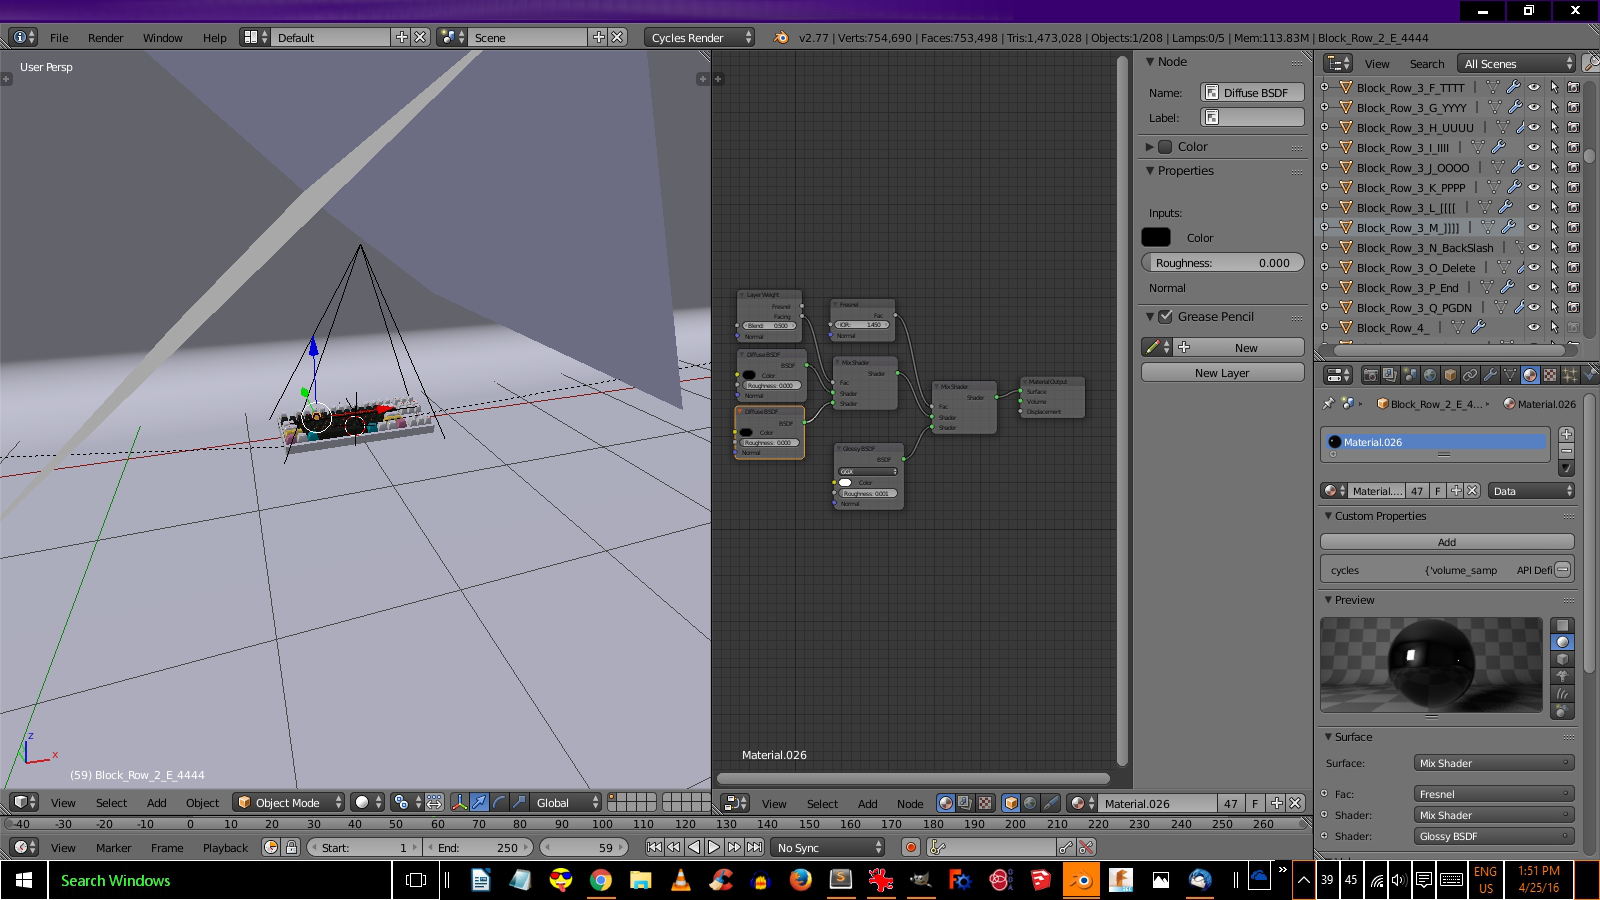Viewport: 1600px width, 900px height.
Task: Toggle renderability of Block_Row_4_ camera icon
Action: click(1574, 327)
